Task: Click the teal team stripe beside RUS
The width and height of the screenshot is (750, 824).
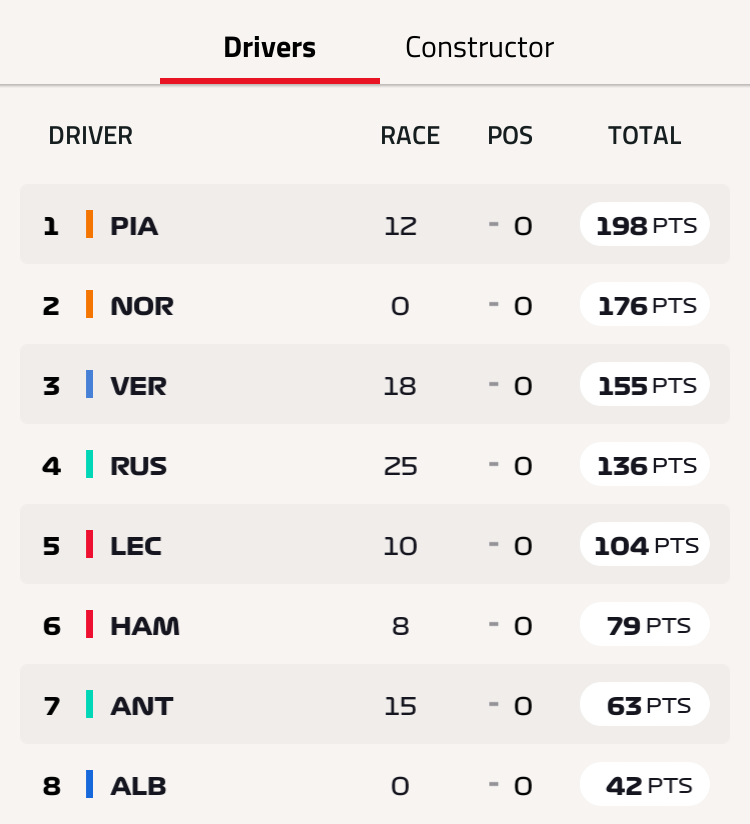Action: point(89,464)
